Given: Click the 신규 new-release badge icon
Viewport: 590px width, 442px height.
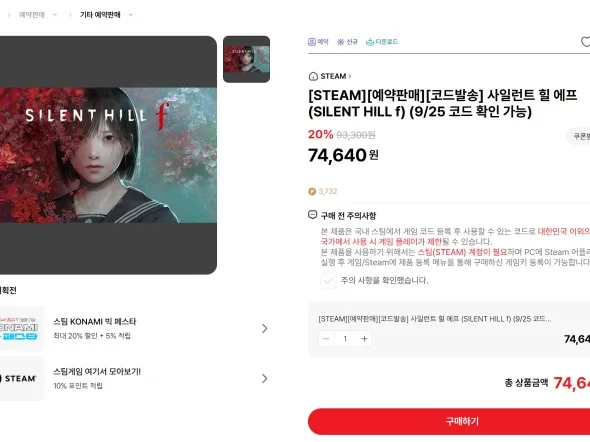Looking at the screenshot, I should [341, 42].
